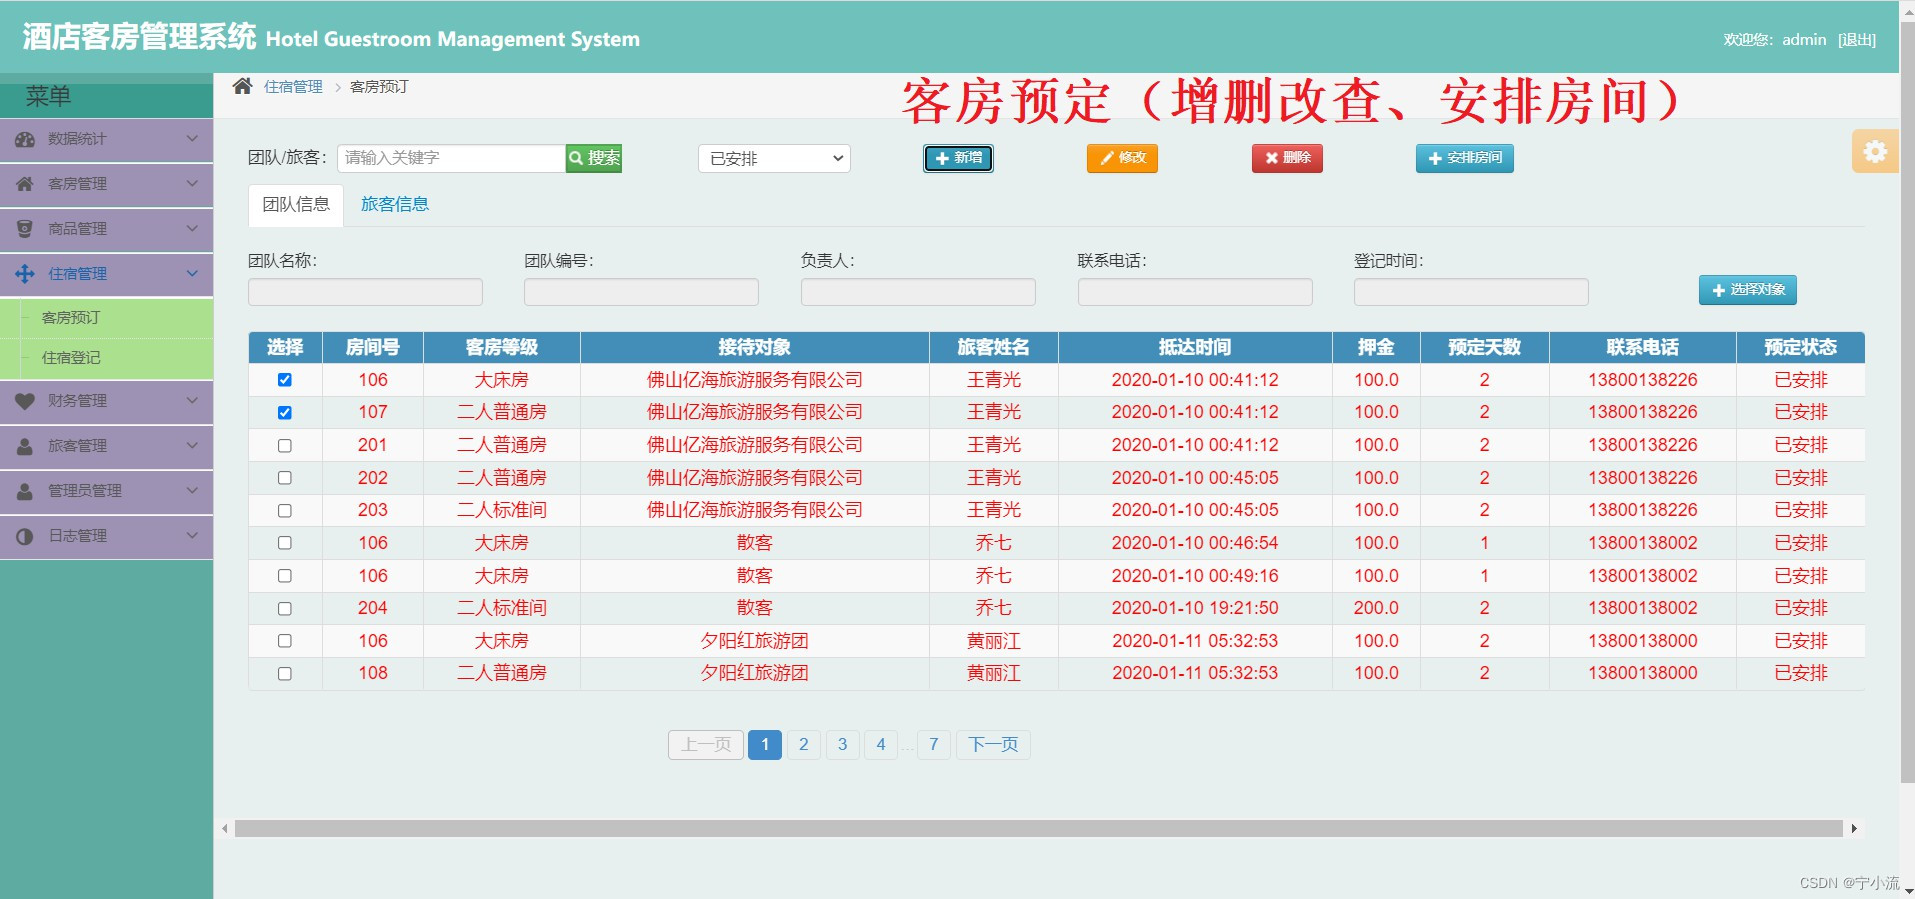Tick checkbox of 乔七 row dated 00:49:16

tap(285, 576)
